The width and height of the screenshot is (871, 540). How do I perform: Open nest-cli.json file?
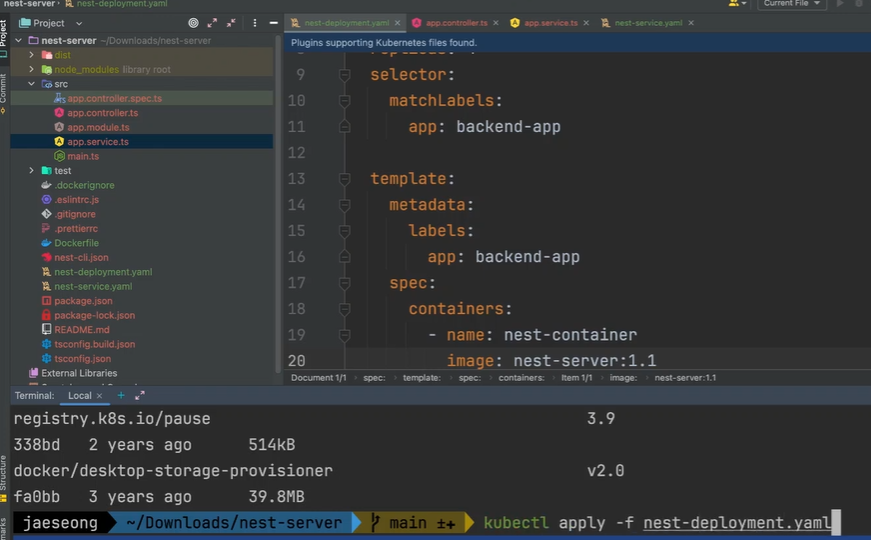(81, 257)
